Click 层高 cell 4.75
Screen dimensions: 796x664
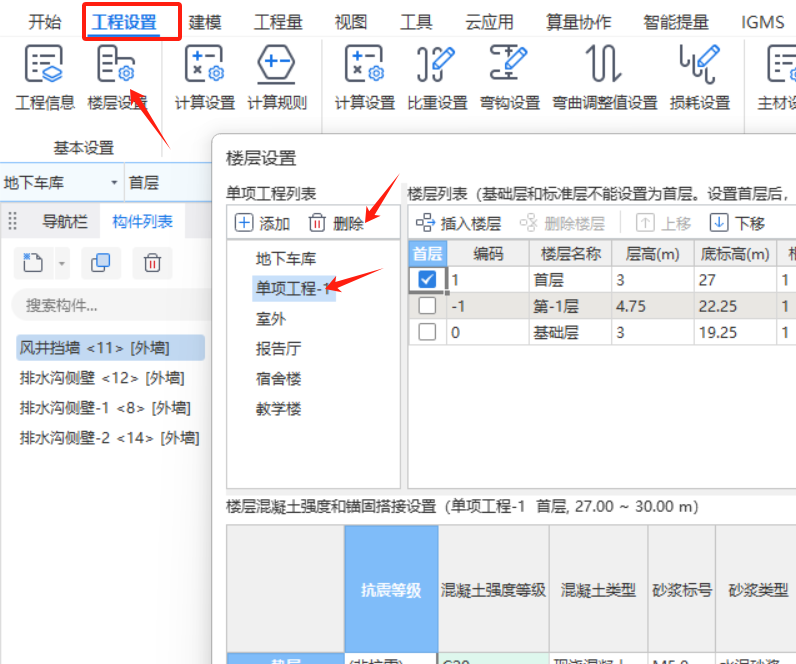click(652, 306)
